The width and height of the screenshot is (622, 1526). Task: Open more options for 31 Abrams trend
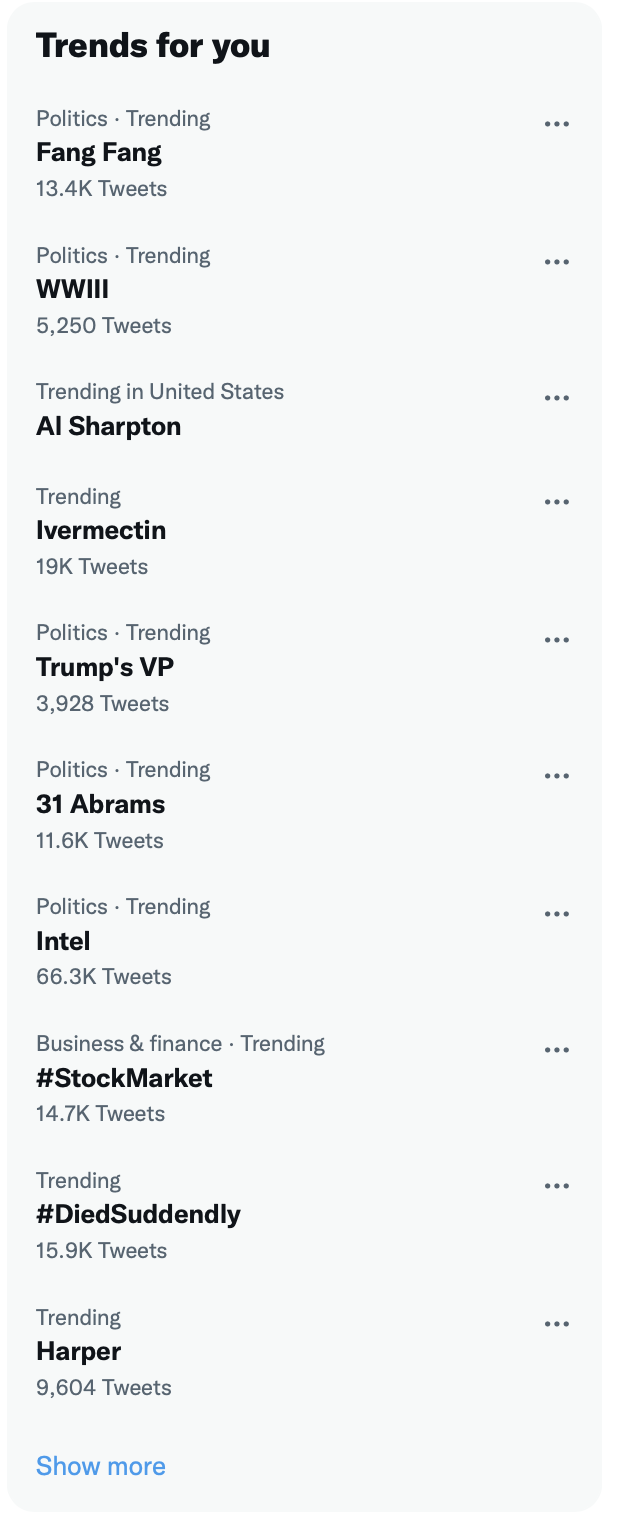[x=556, y=776]
